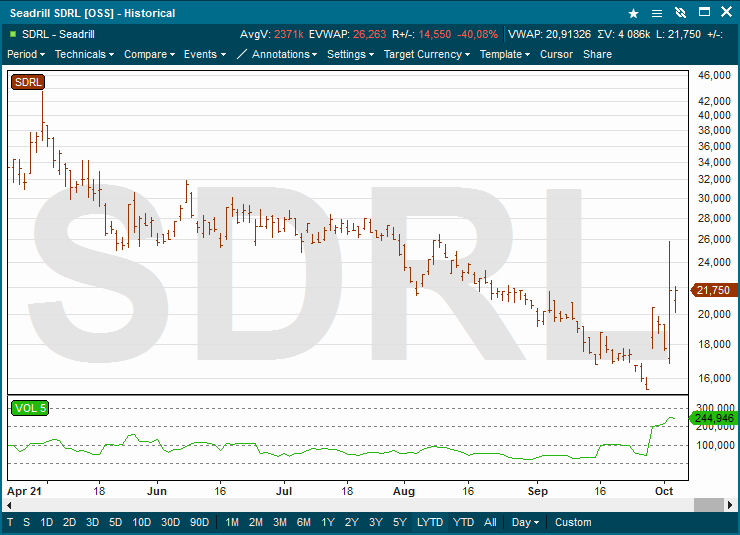Select the 6M time range

coord(304,522)
